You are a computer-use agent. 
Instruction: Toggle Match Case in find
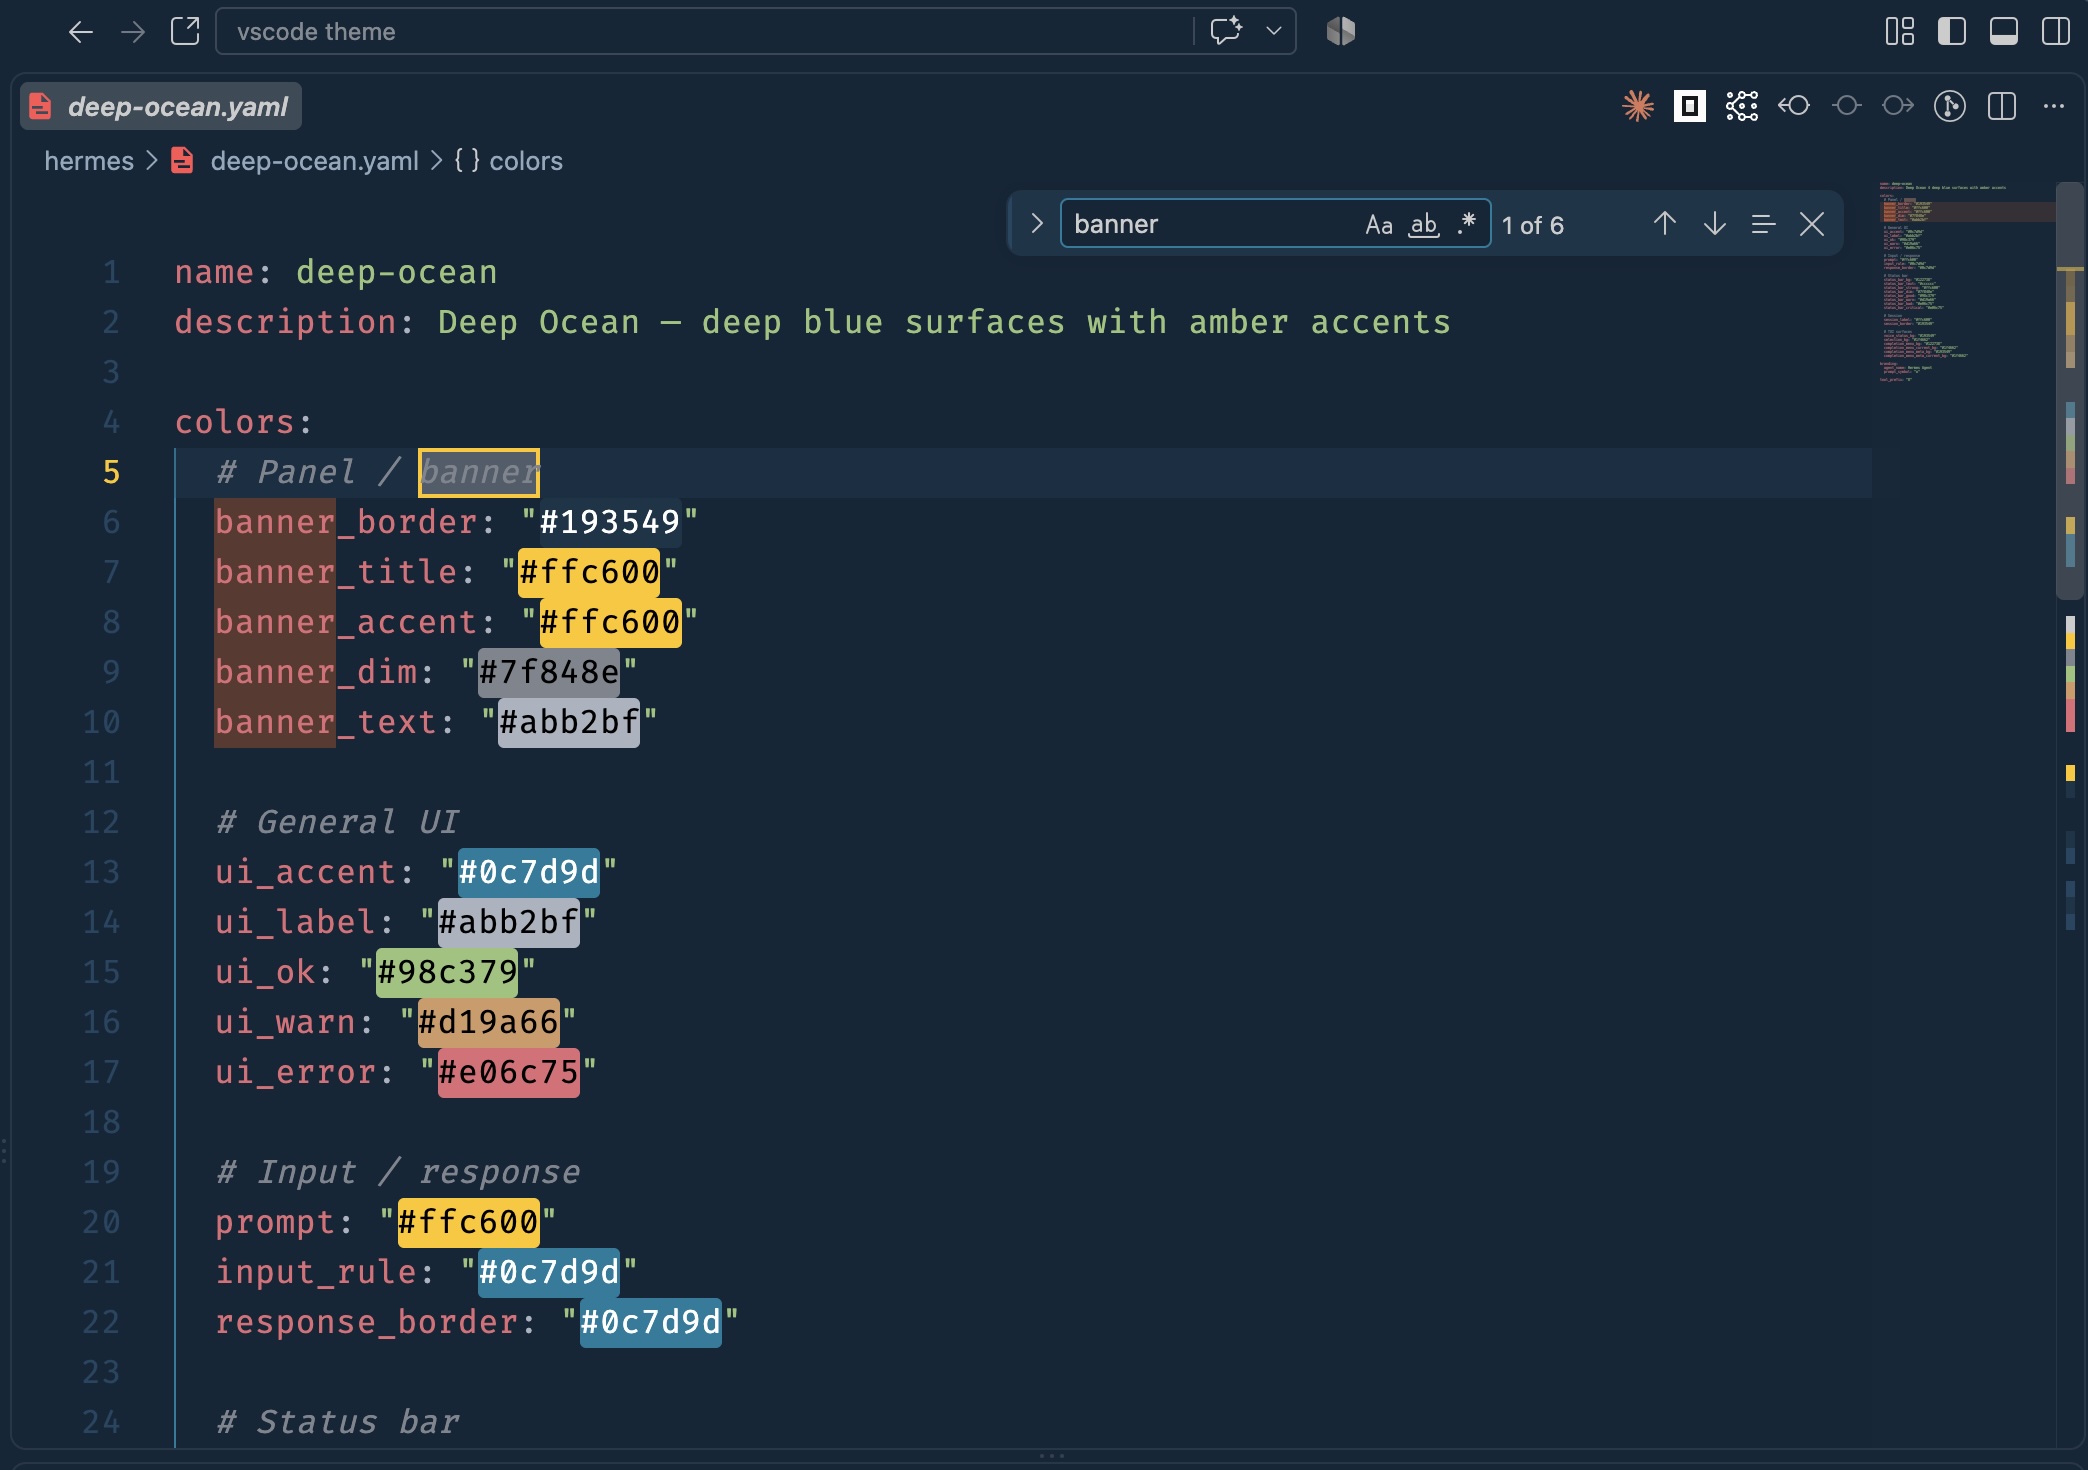1379,224
